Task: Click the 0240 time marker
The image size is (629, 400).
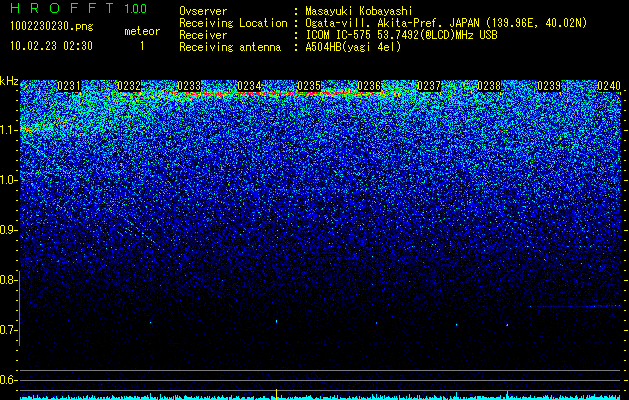Action: tap(609, 86)
